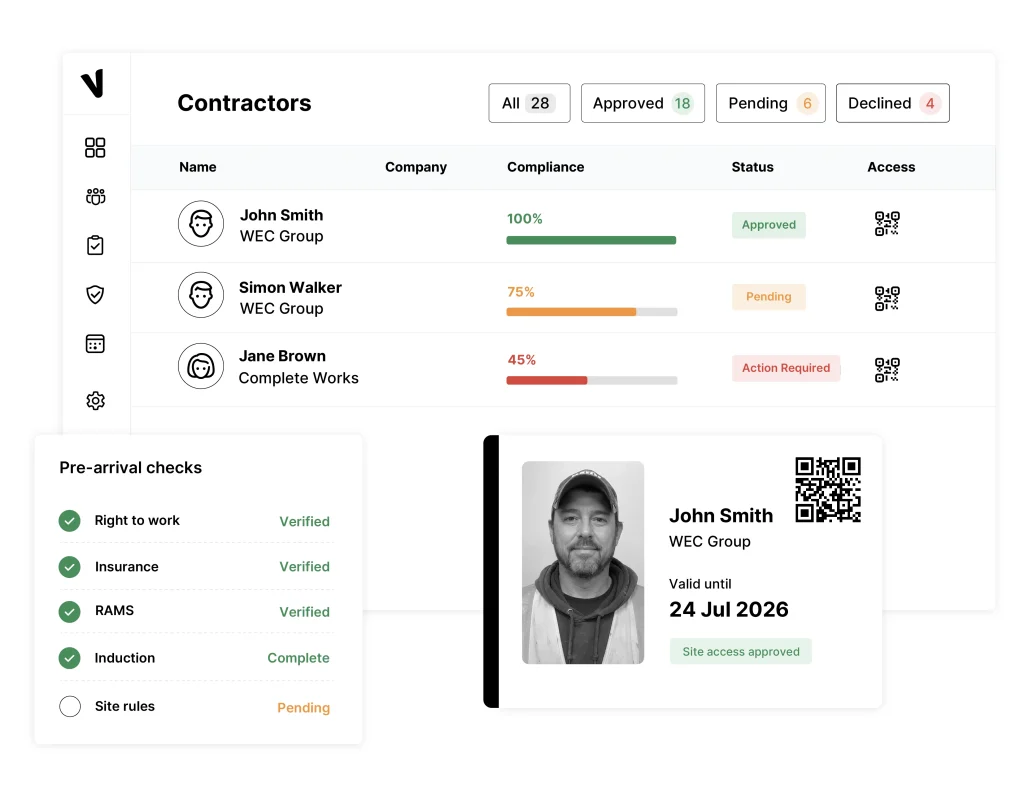
Task: Click the Insurance green checkmark
Action: pos(70,567)
